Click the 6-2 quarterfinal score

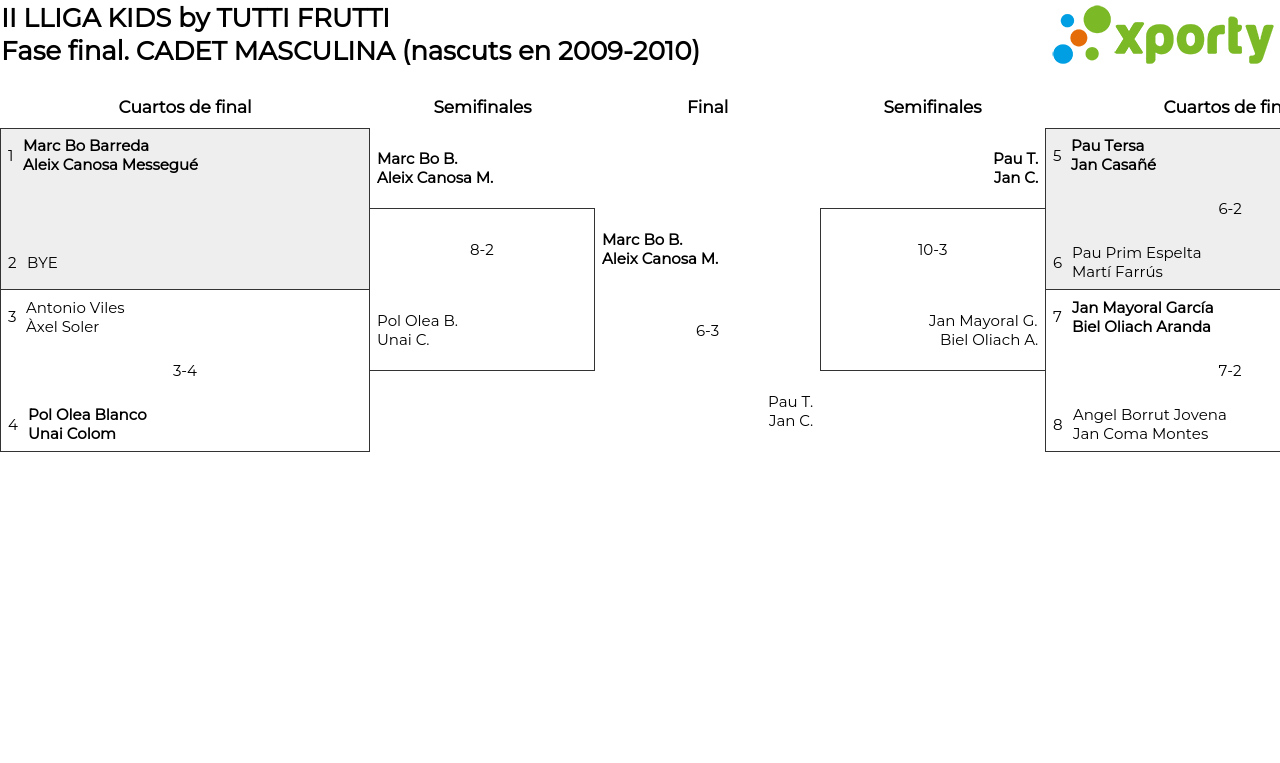[x=1229, y=209]
